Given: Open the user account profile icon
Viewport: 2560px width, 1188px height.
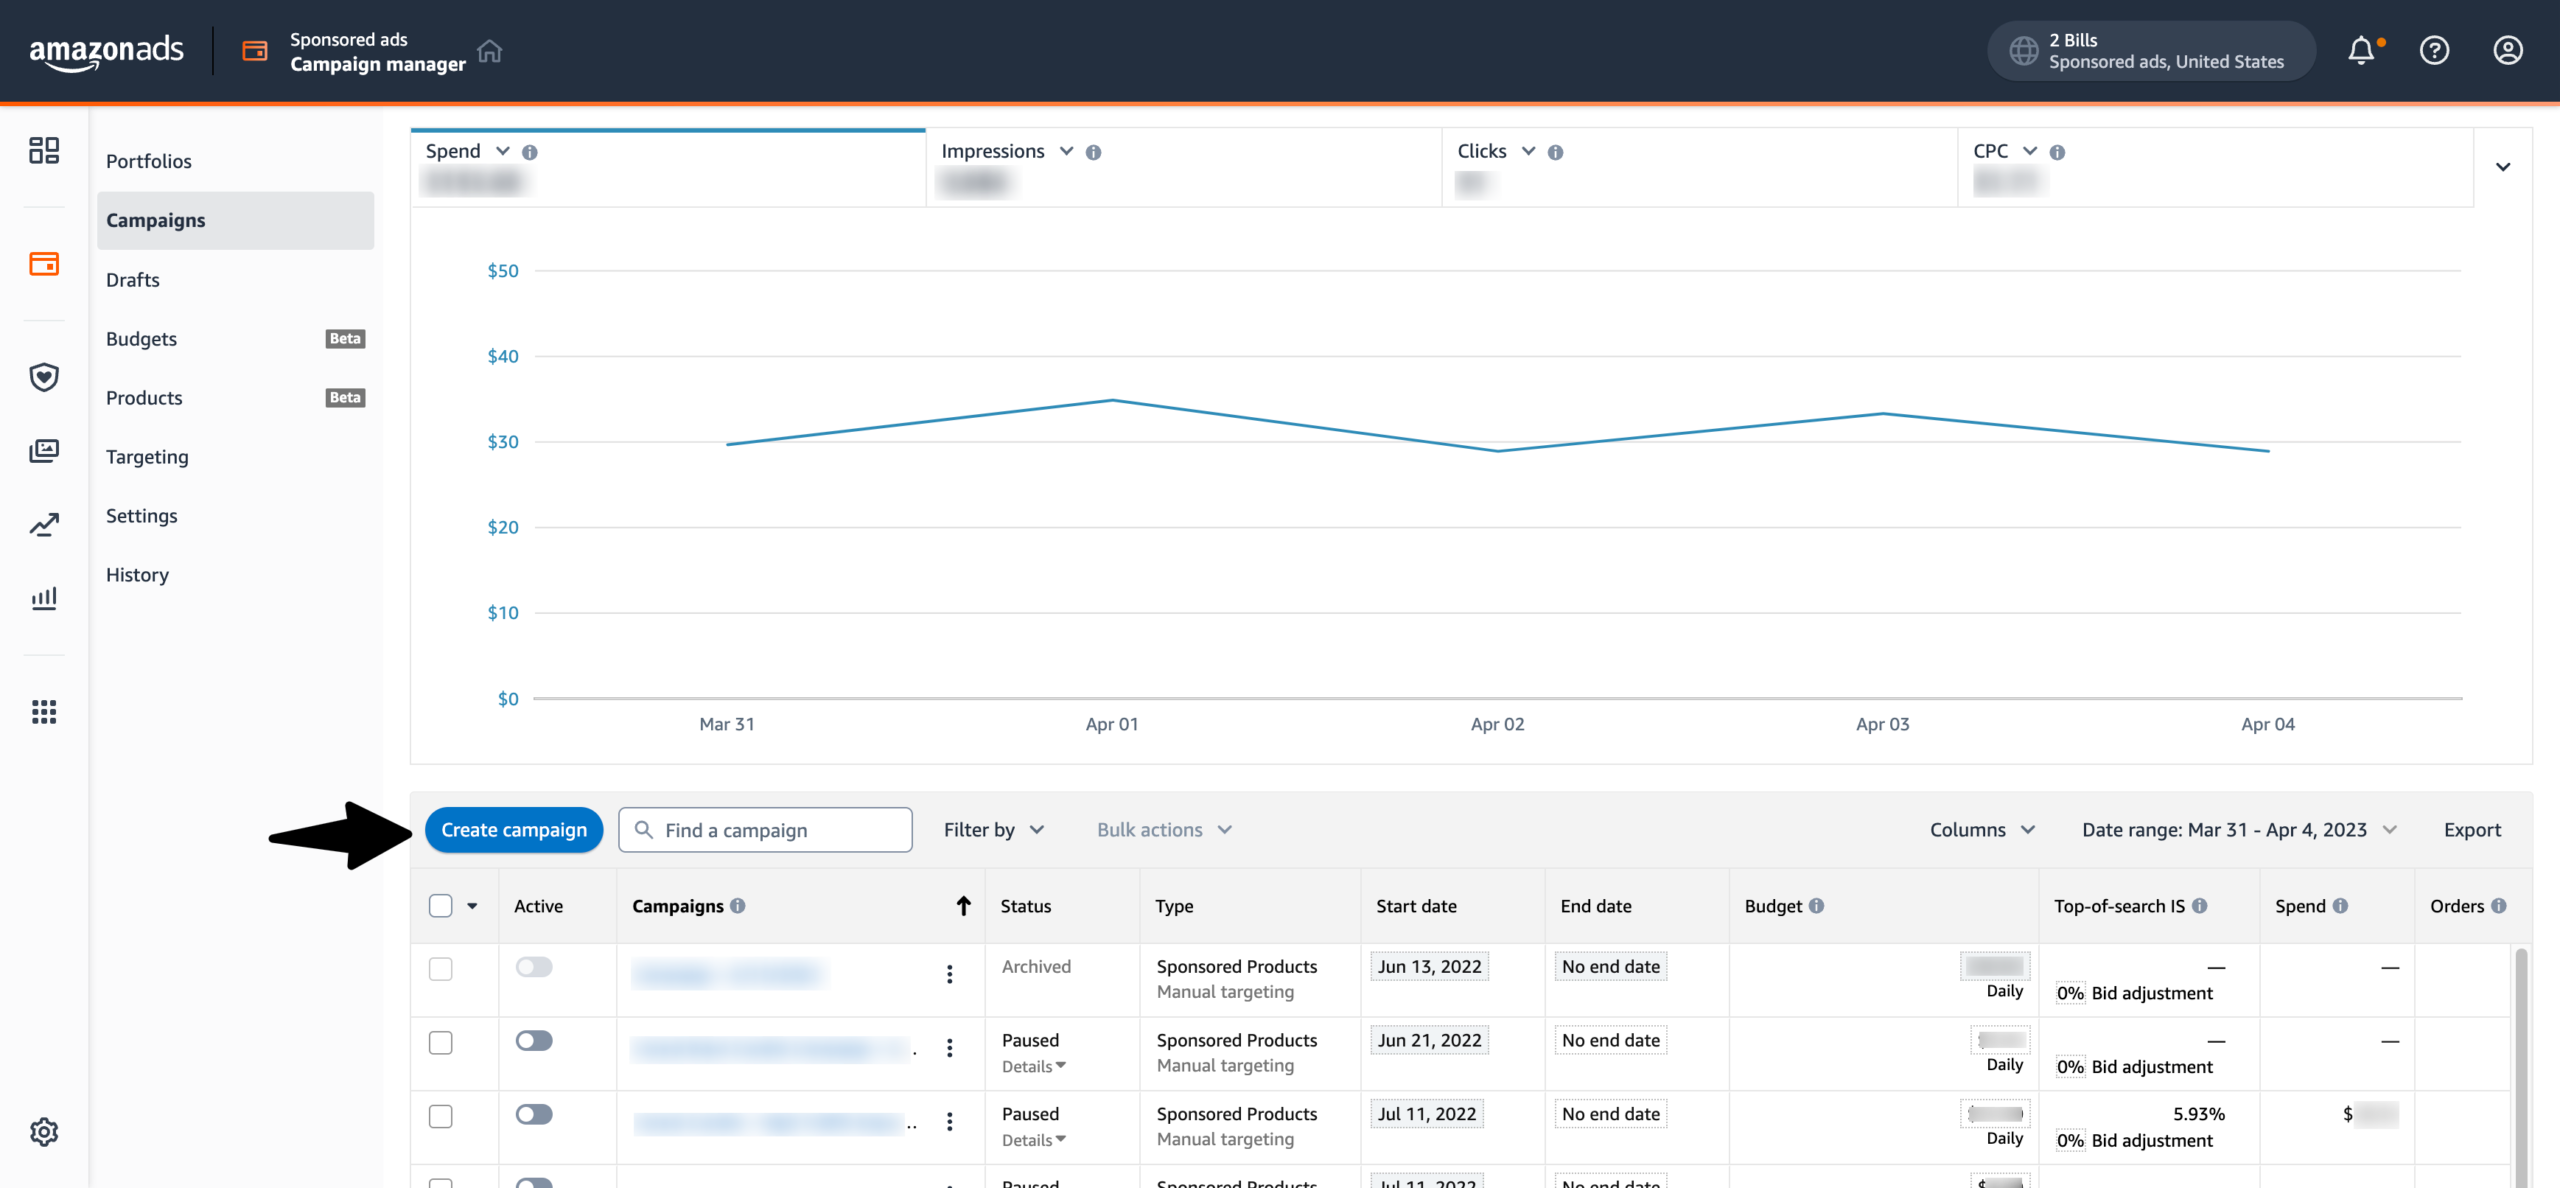Looking at the screenshot, I should pyautogui.click(x=2507, y=50).
